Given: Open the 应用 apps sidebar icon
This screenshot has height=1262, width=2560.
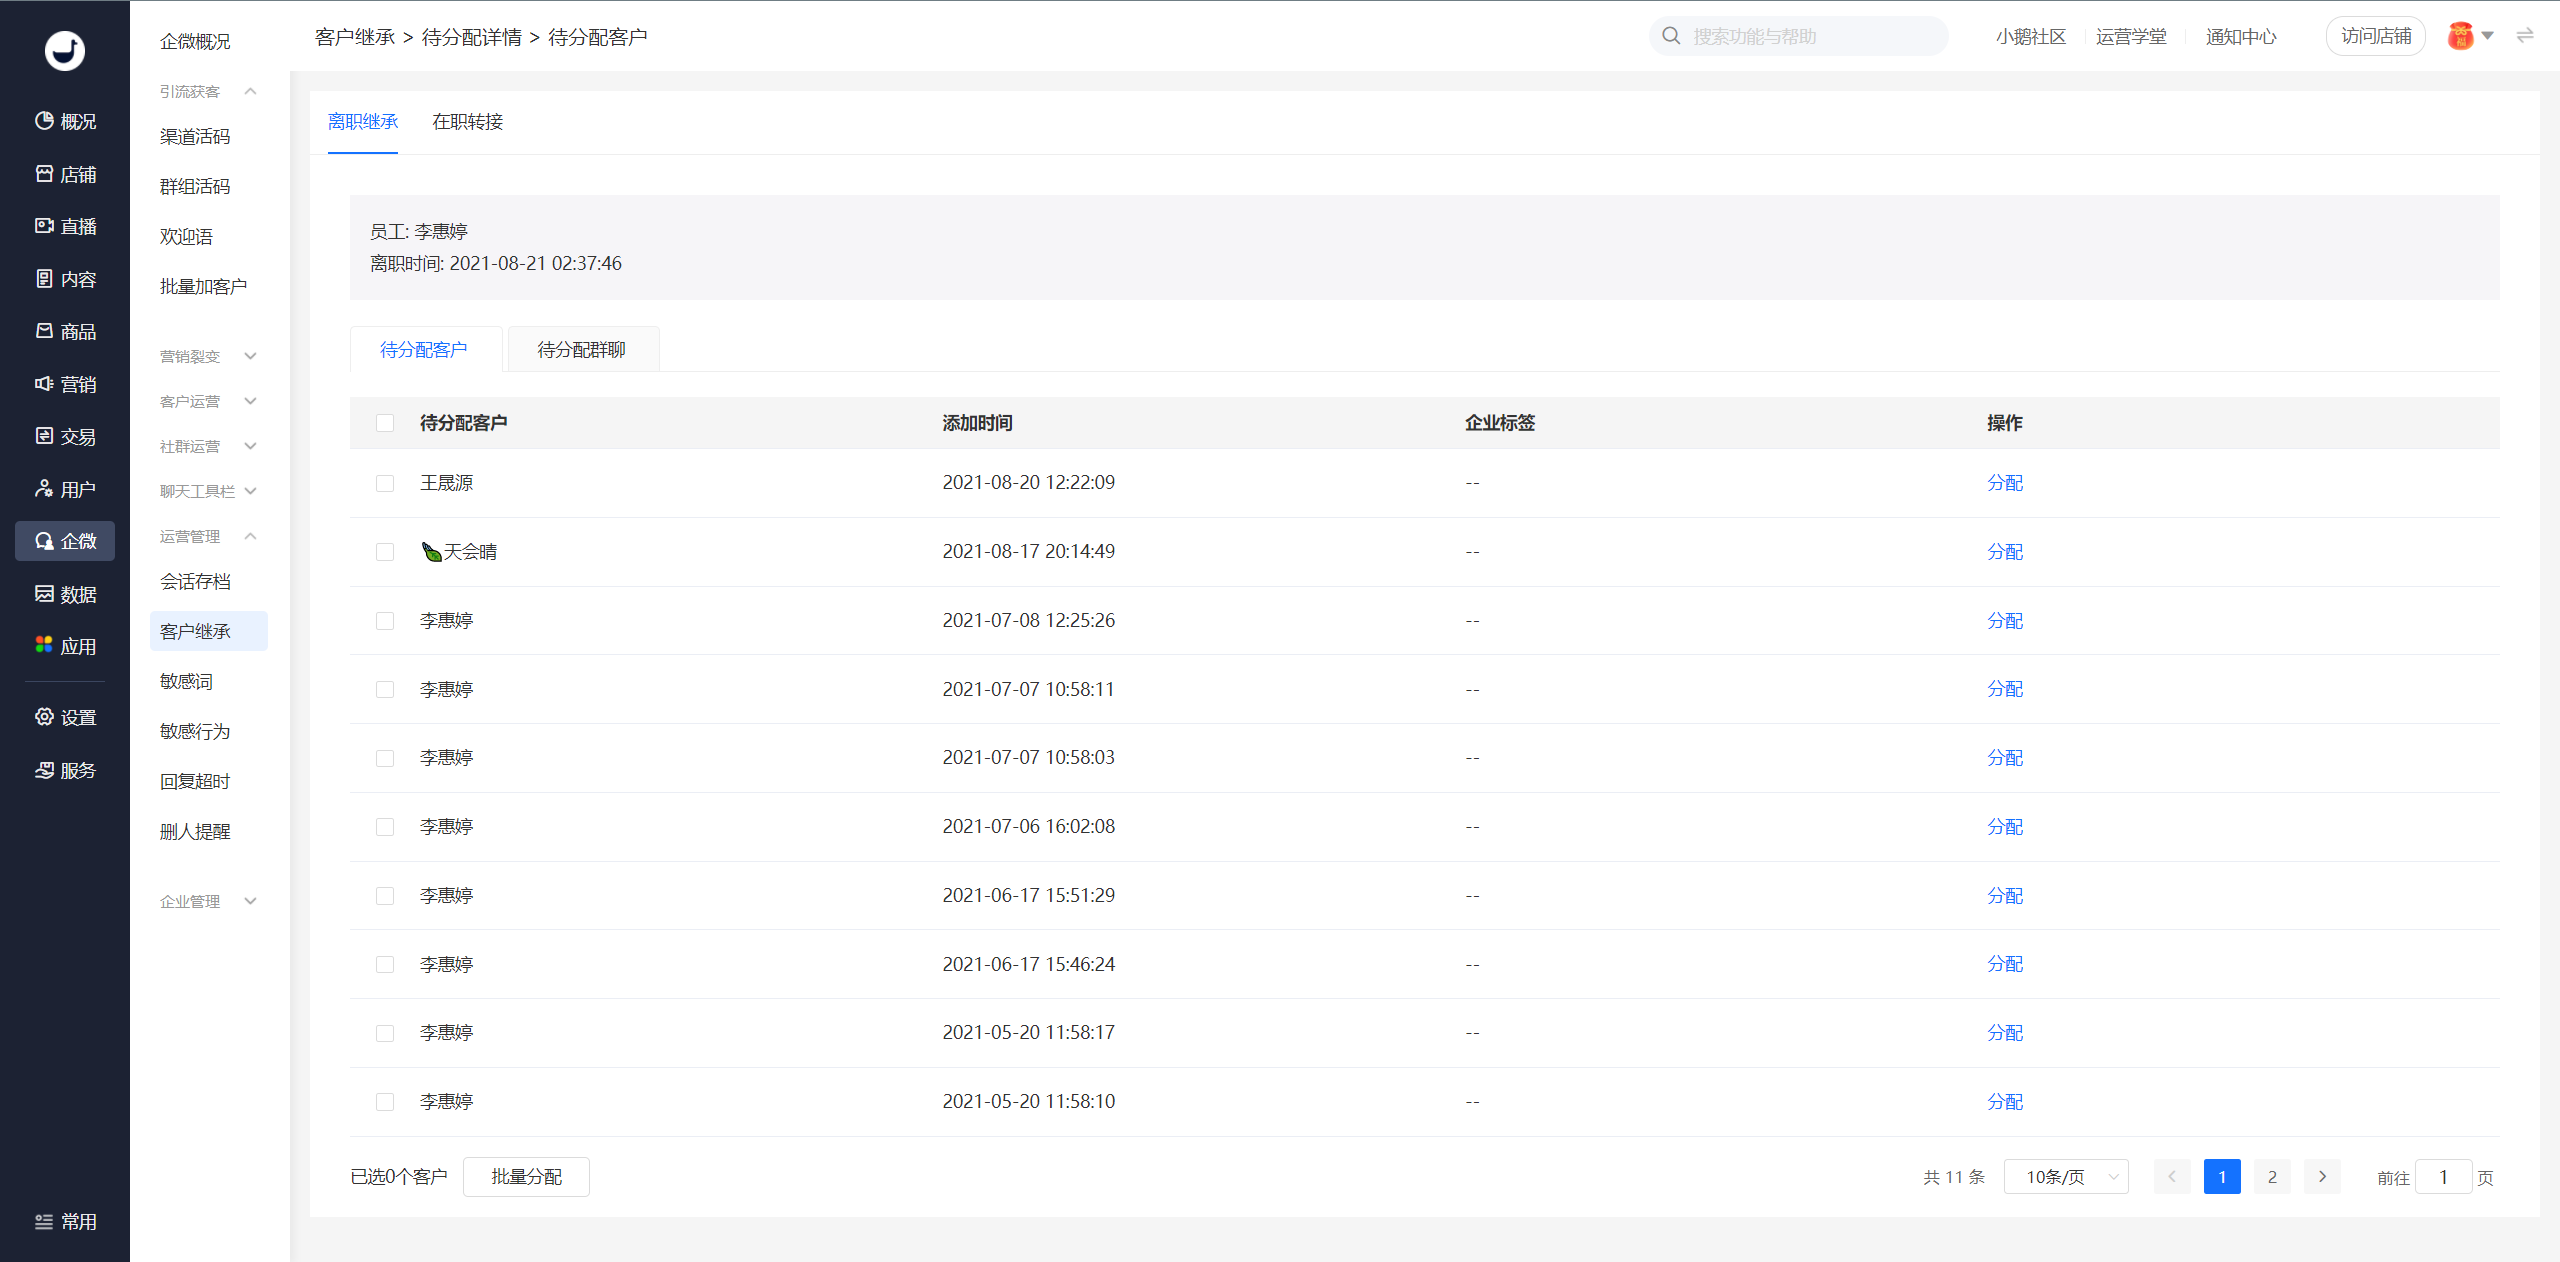Looking at the screenshot, I should (x=44, y=646).
